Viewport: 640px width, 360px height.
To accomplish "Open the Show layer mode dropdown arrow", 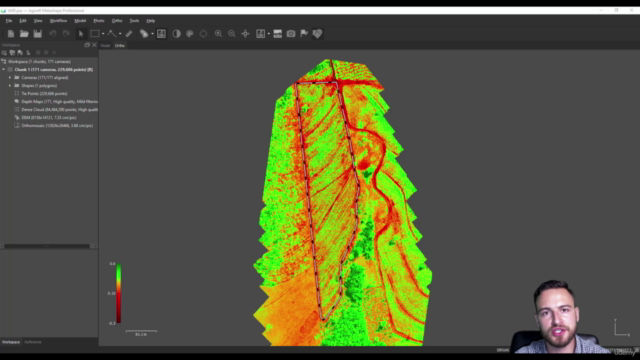I will pos(269,34).
